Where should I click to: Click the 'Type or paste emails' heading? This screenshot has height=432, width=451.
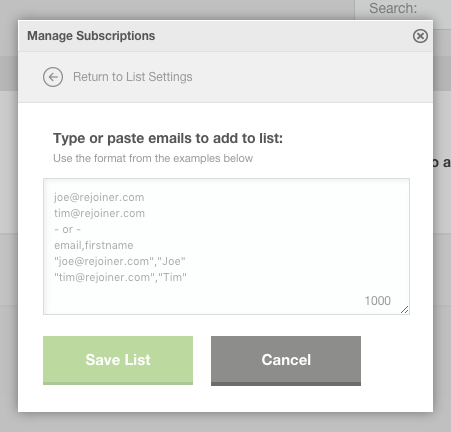point(168,138)
